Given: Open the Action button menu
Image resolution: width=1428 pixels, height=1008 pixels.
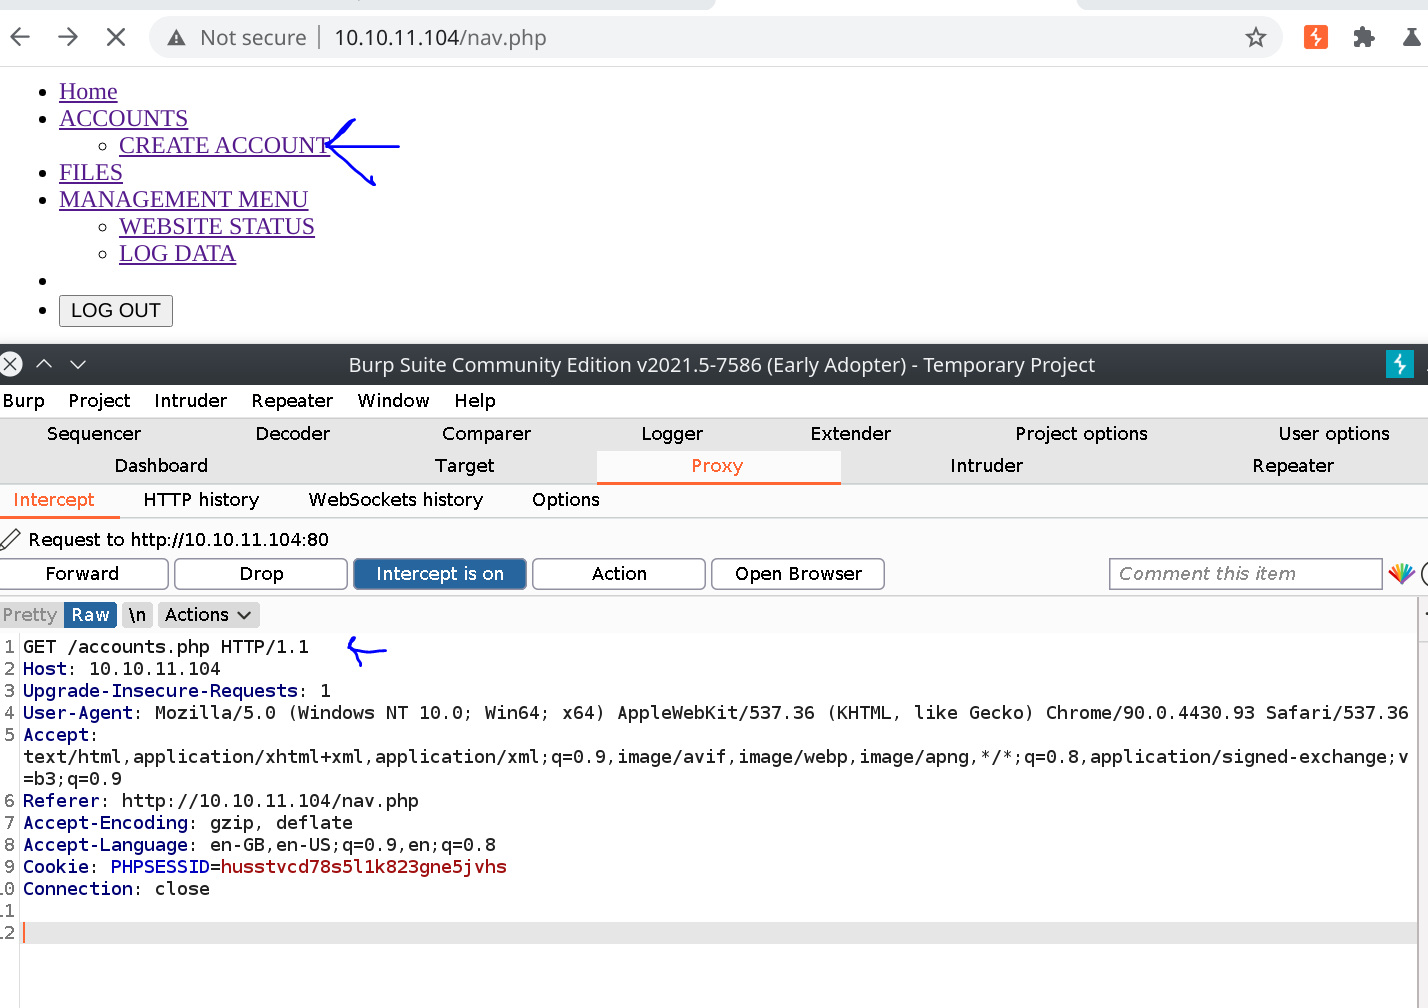Looking at the screenshot, I should coord(619,574).
